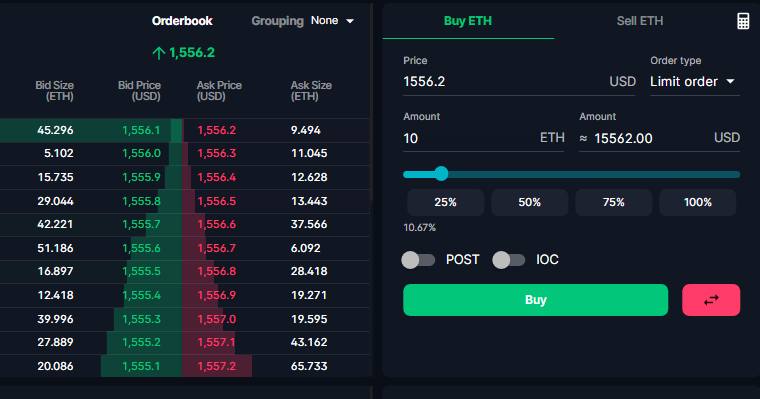760x399 pixels.
Task: Expand the Grouping None dropdown
Action: pyautogui.click(x=332, y=21)
